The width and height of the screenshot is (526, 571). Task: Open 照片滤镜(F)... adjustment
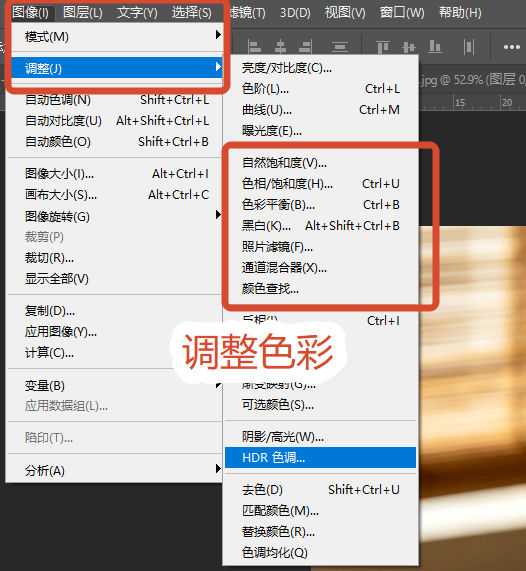[321, 247]
